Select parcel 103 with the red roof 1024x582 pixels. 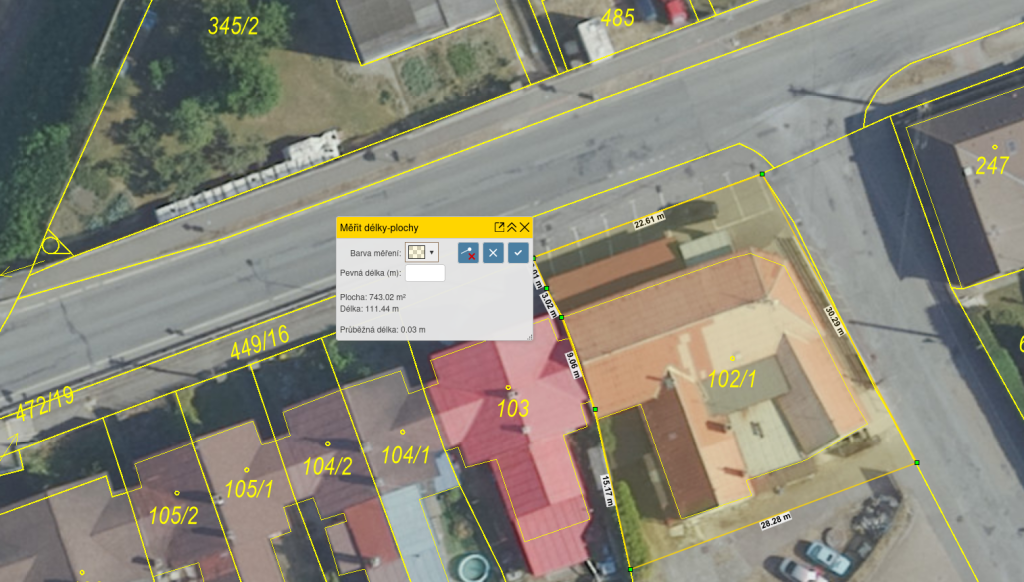(512, 408)
